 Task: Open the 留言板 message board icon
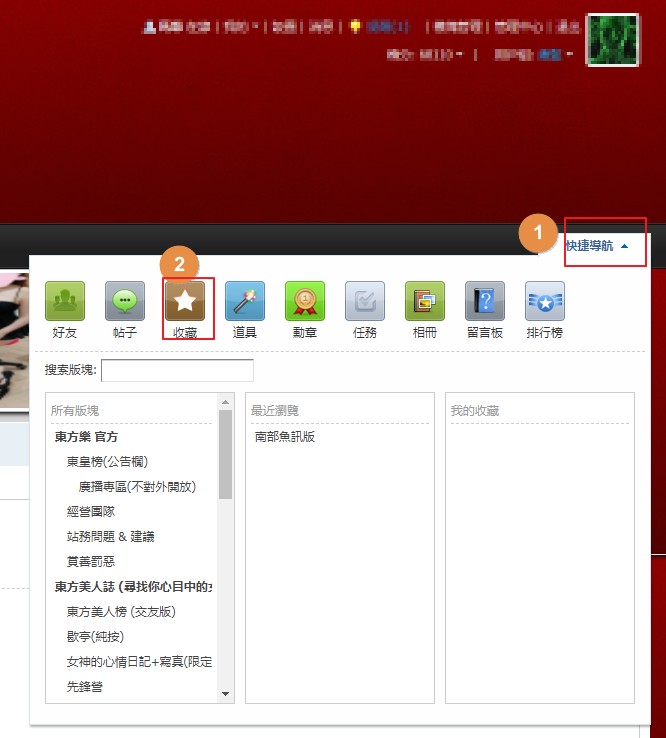[485, 301]
